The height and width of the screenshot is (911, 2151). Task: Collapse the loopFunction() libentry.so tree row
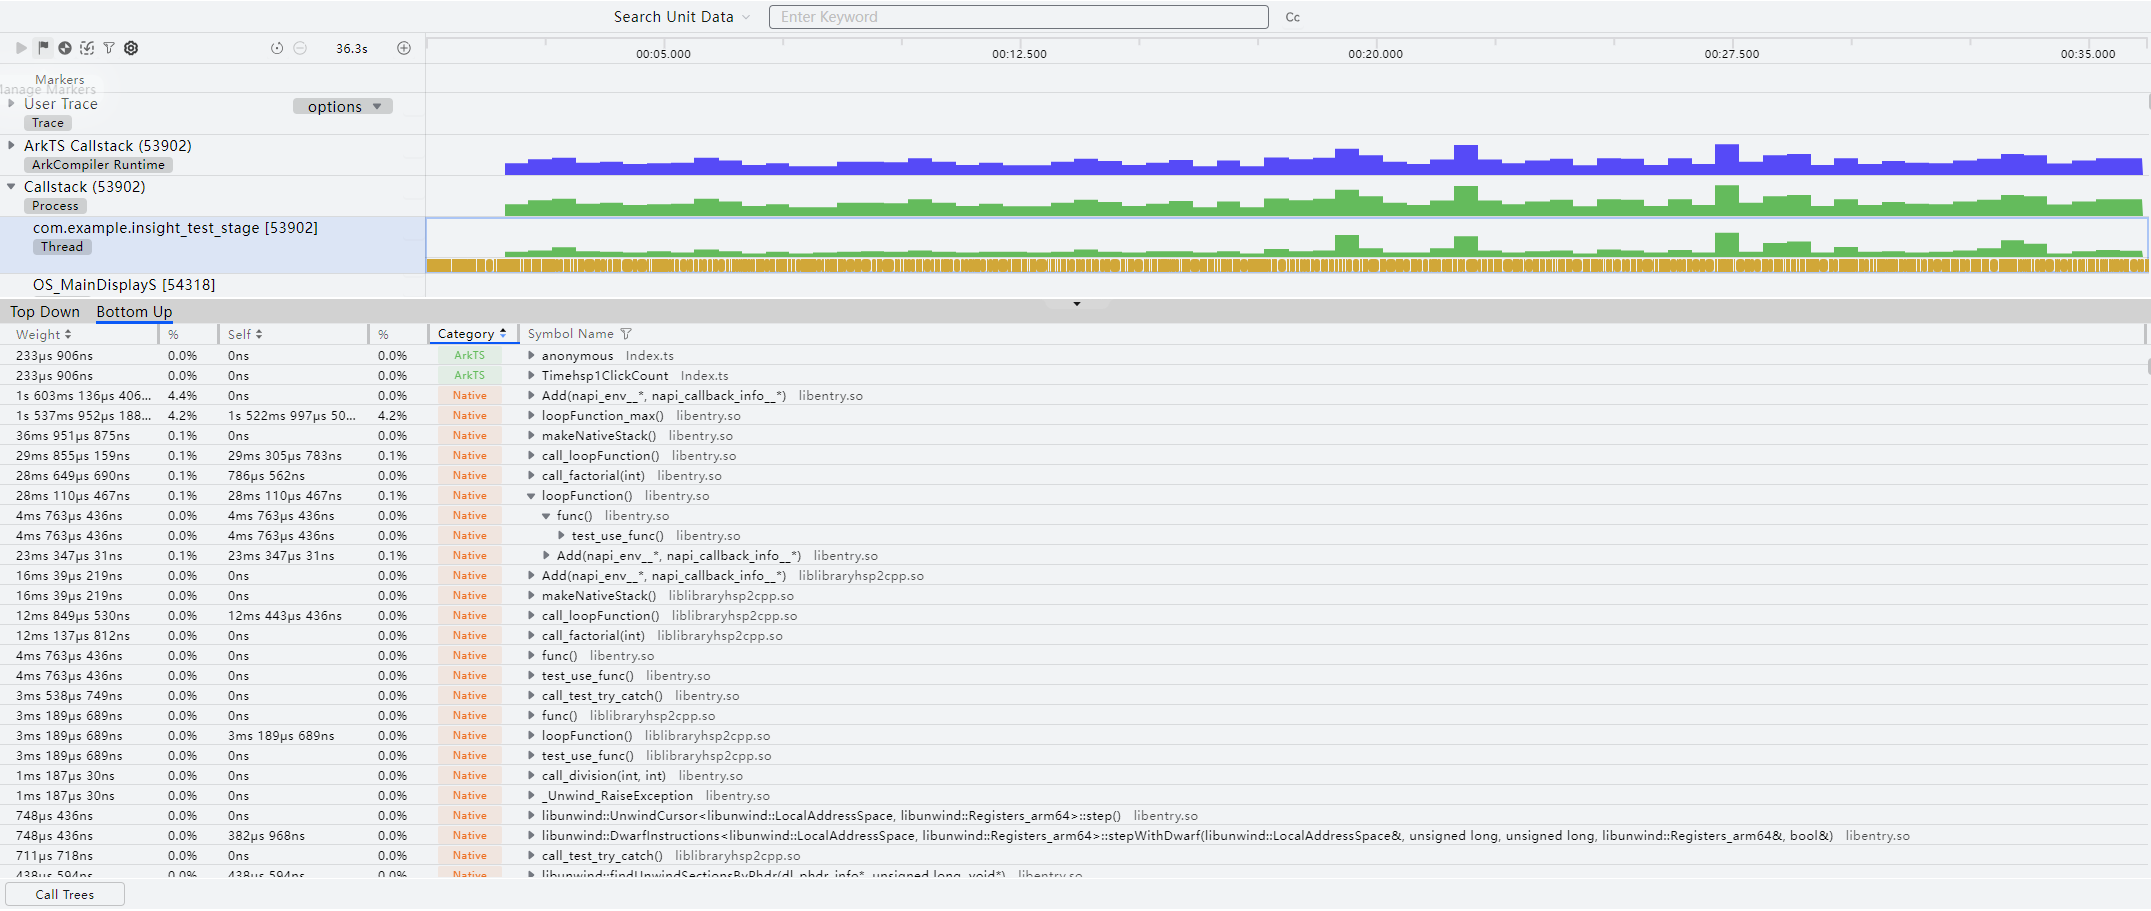click(x=531, y=495)
